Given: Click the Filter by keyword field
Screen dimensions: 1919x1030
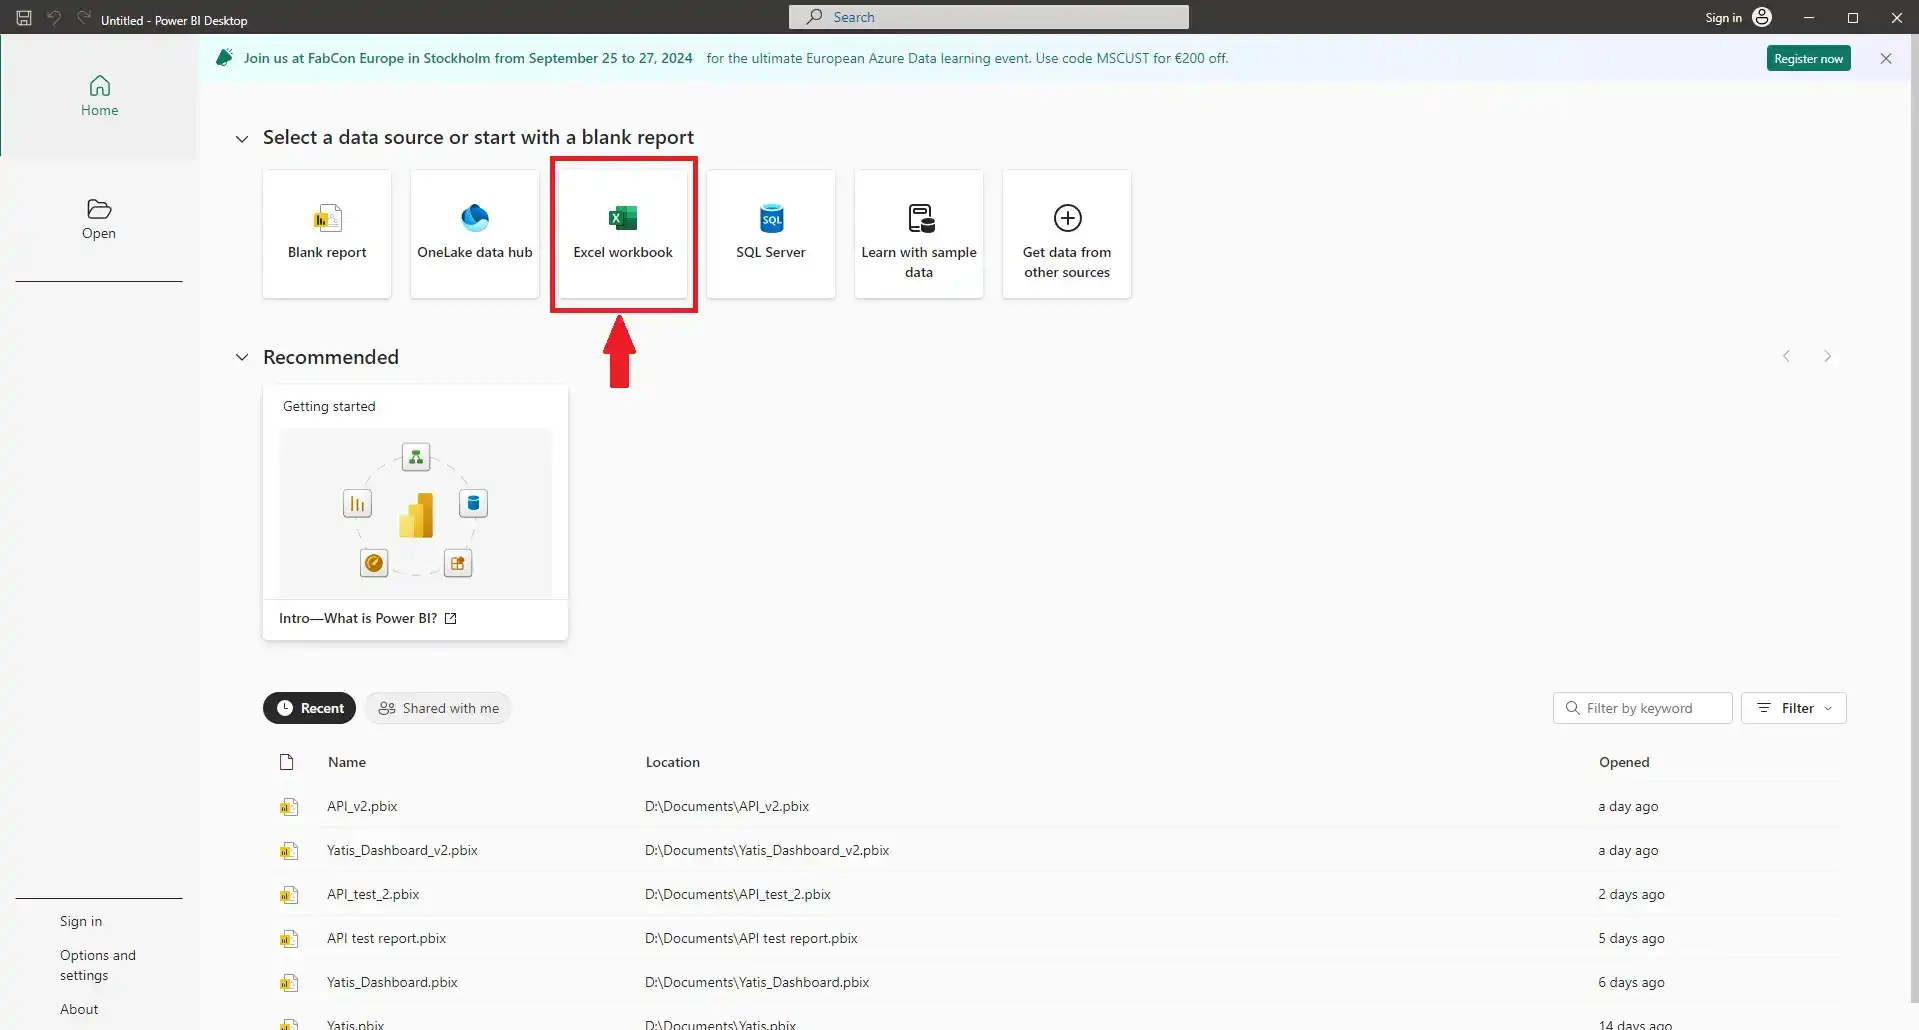Looking at the screenshot, I should pyautogui.click(x=1641, y=707).
